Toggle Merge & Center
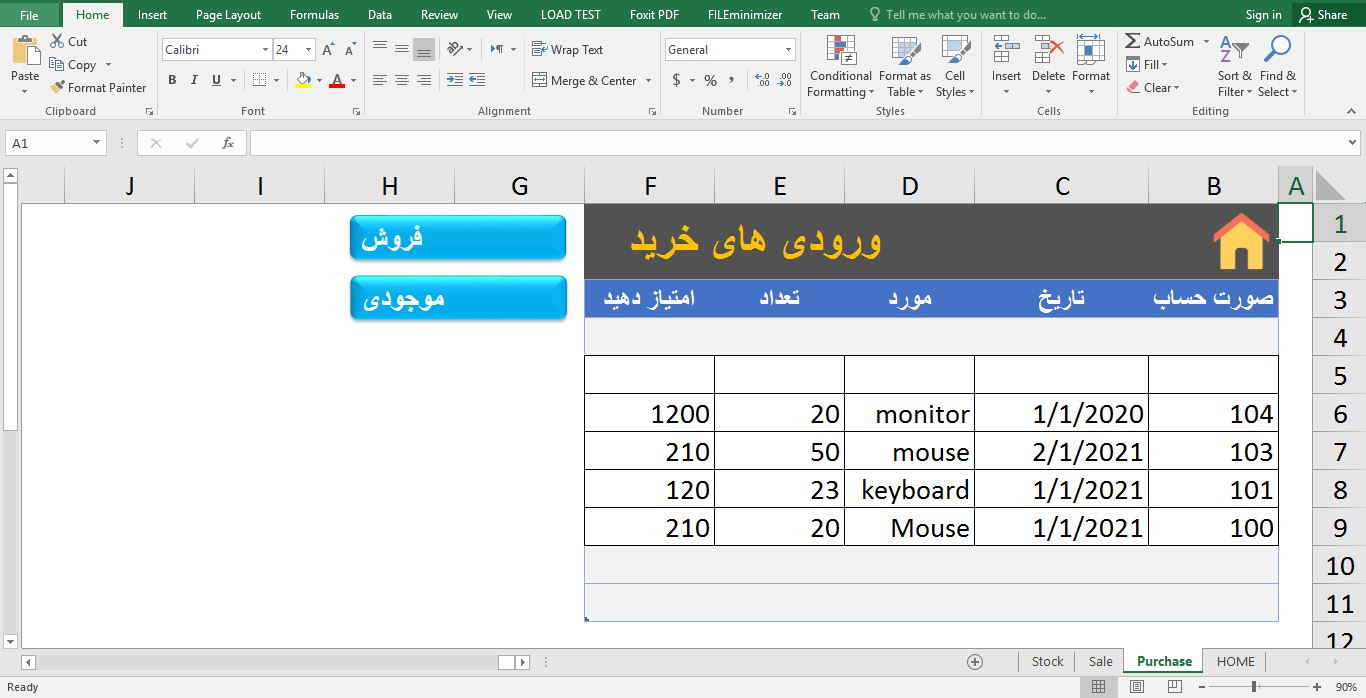The image size is (1366, 698). 585,80
